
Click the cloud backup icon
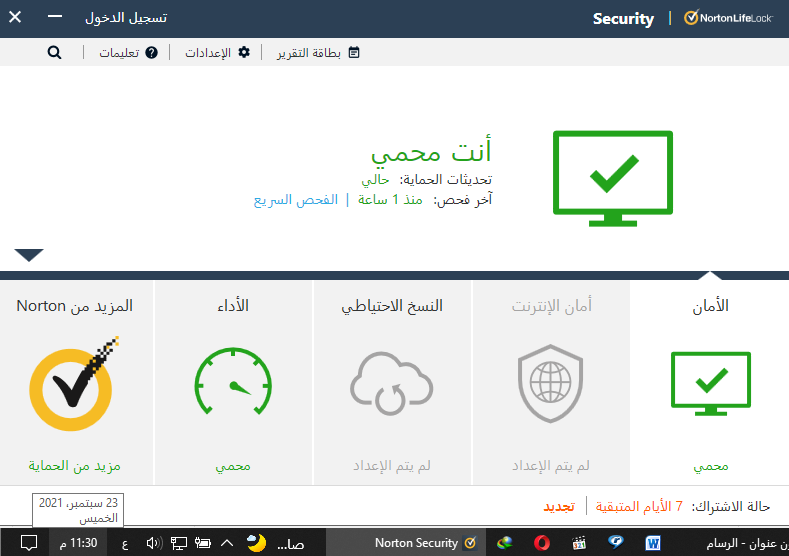(x=391, y=383)
